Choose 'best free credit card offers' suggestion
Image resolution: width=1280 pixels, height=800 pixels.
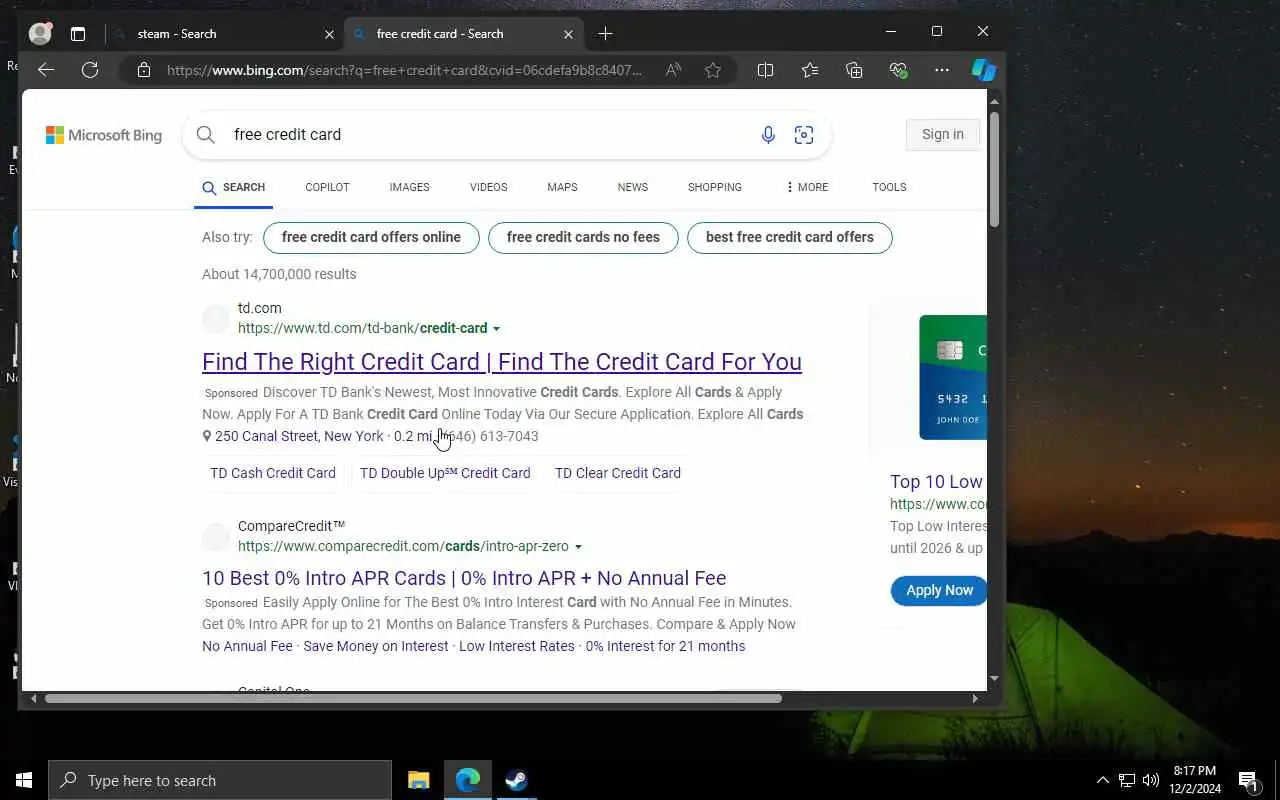coord(790,238)
